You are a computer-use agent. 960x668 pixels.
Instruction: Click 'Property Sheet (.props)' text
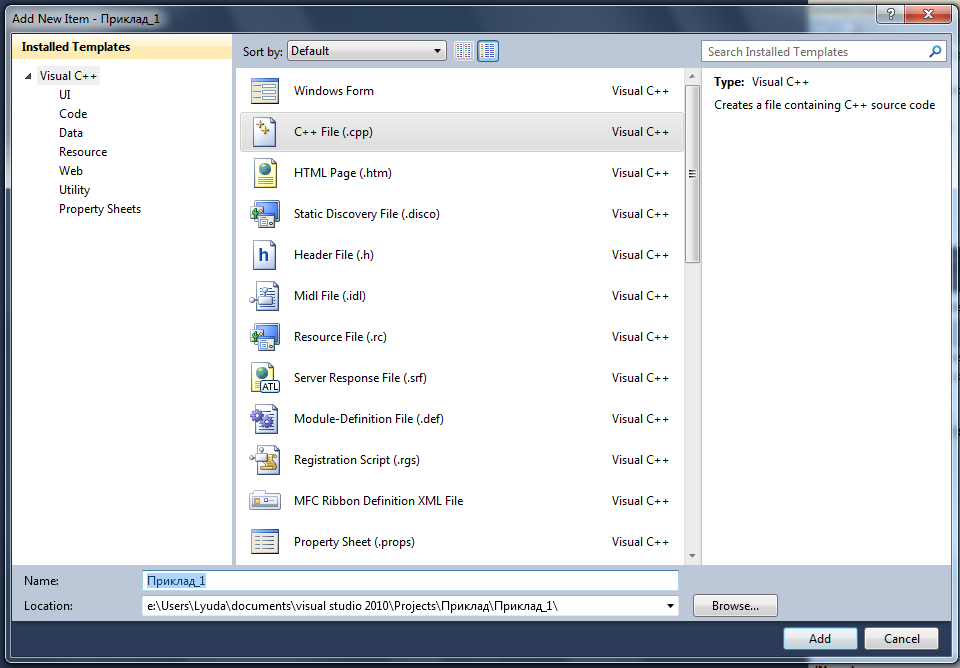[354, 542]
